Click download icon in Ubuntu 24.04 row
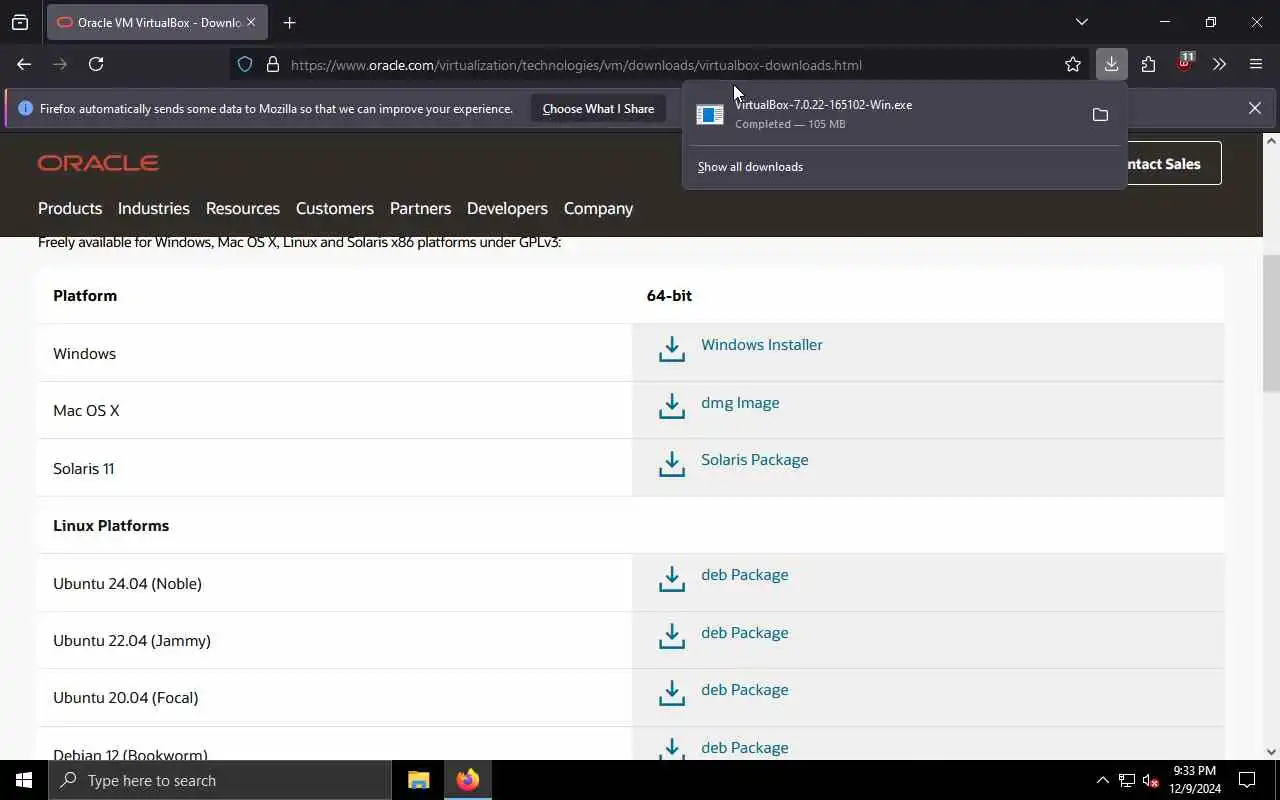 [672, 579]
